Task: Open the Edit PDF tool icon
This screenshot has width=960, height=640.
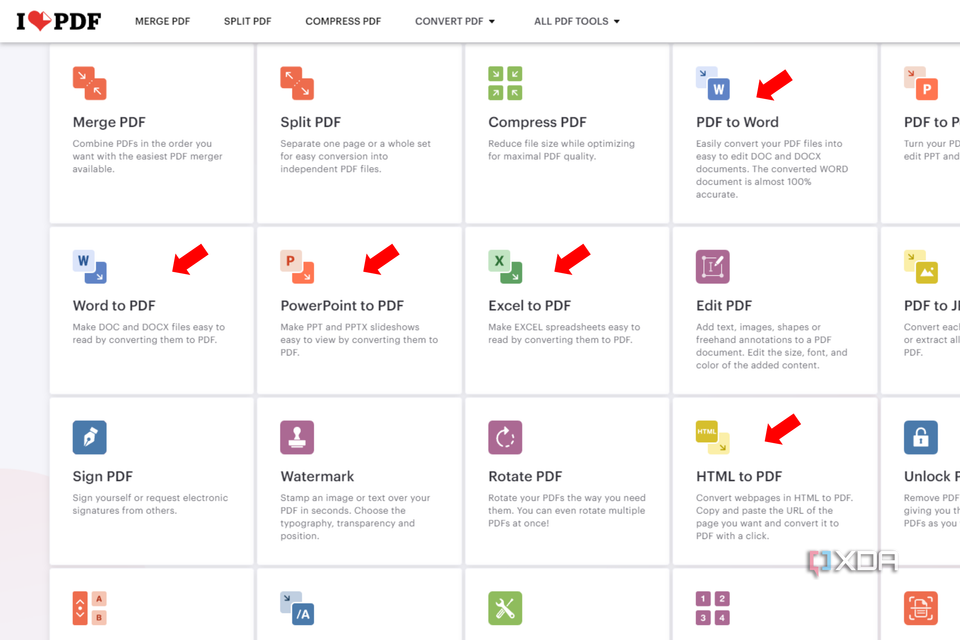Action: point(713,266)
